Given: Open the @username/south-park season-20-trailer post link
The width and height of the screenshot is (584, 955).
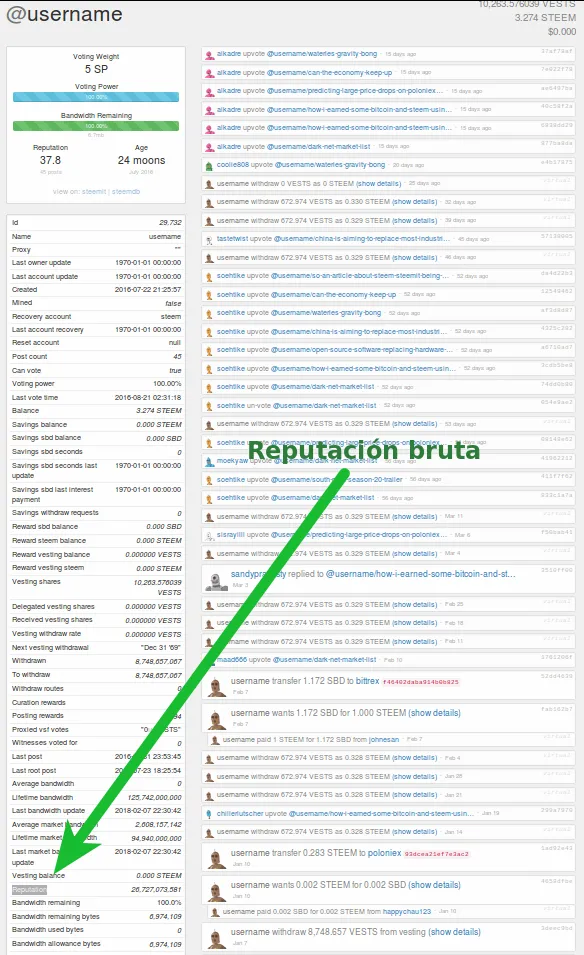Looking at the screenshot, I should [336, 479].
